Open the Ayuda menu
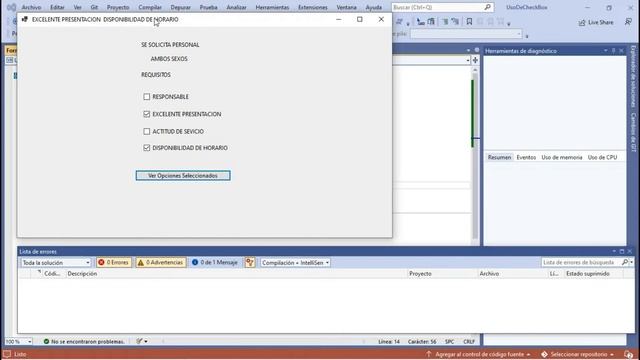Screen dimensions: 640x360 (x=373, y=7)
